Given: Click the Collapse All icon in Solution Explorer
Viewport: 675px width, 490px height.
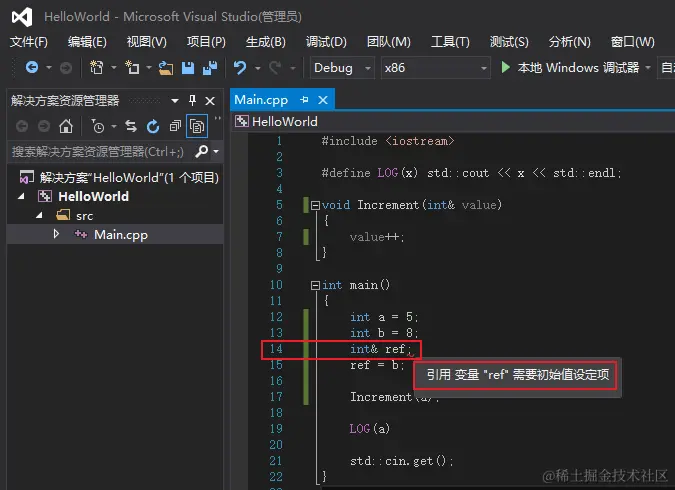Looking at the screenshot, I should 175,126.
